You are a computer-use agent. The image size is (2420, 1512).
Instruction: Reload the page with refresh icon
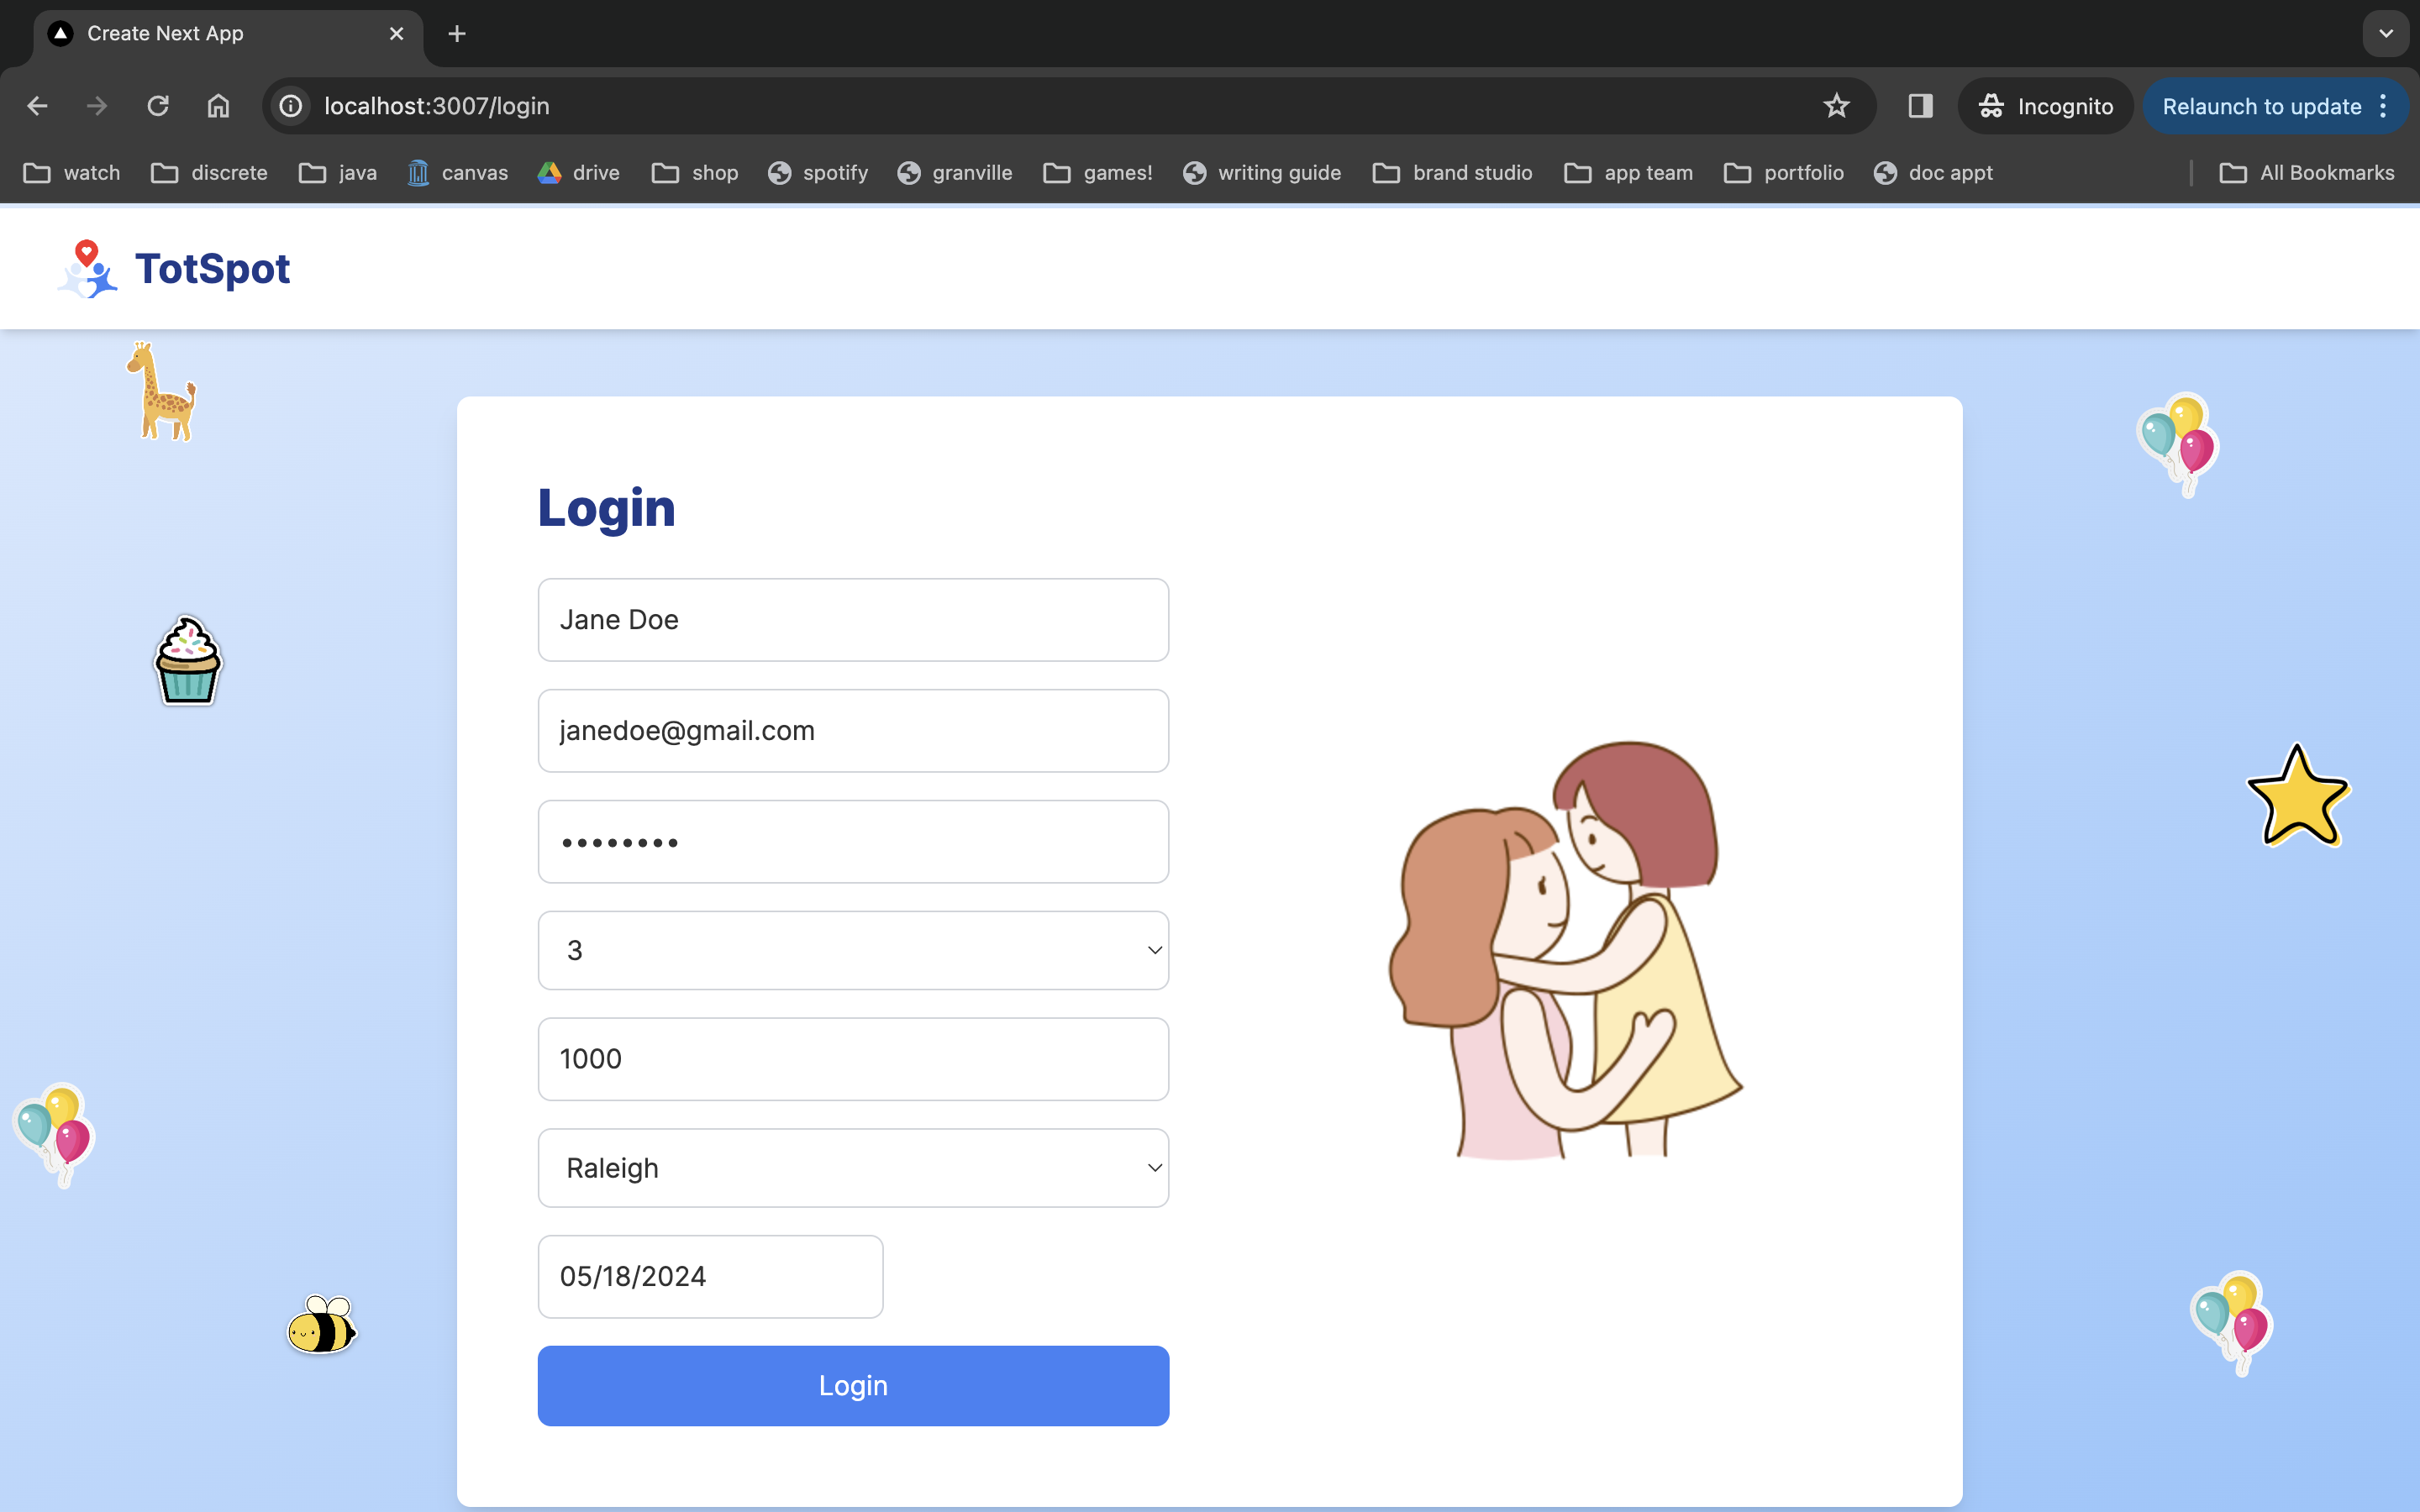click(x=158, y=106)
